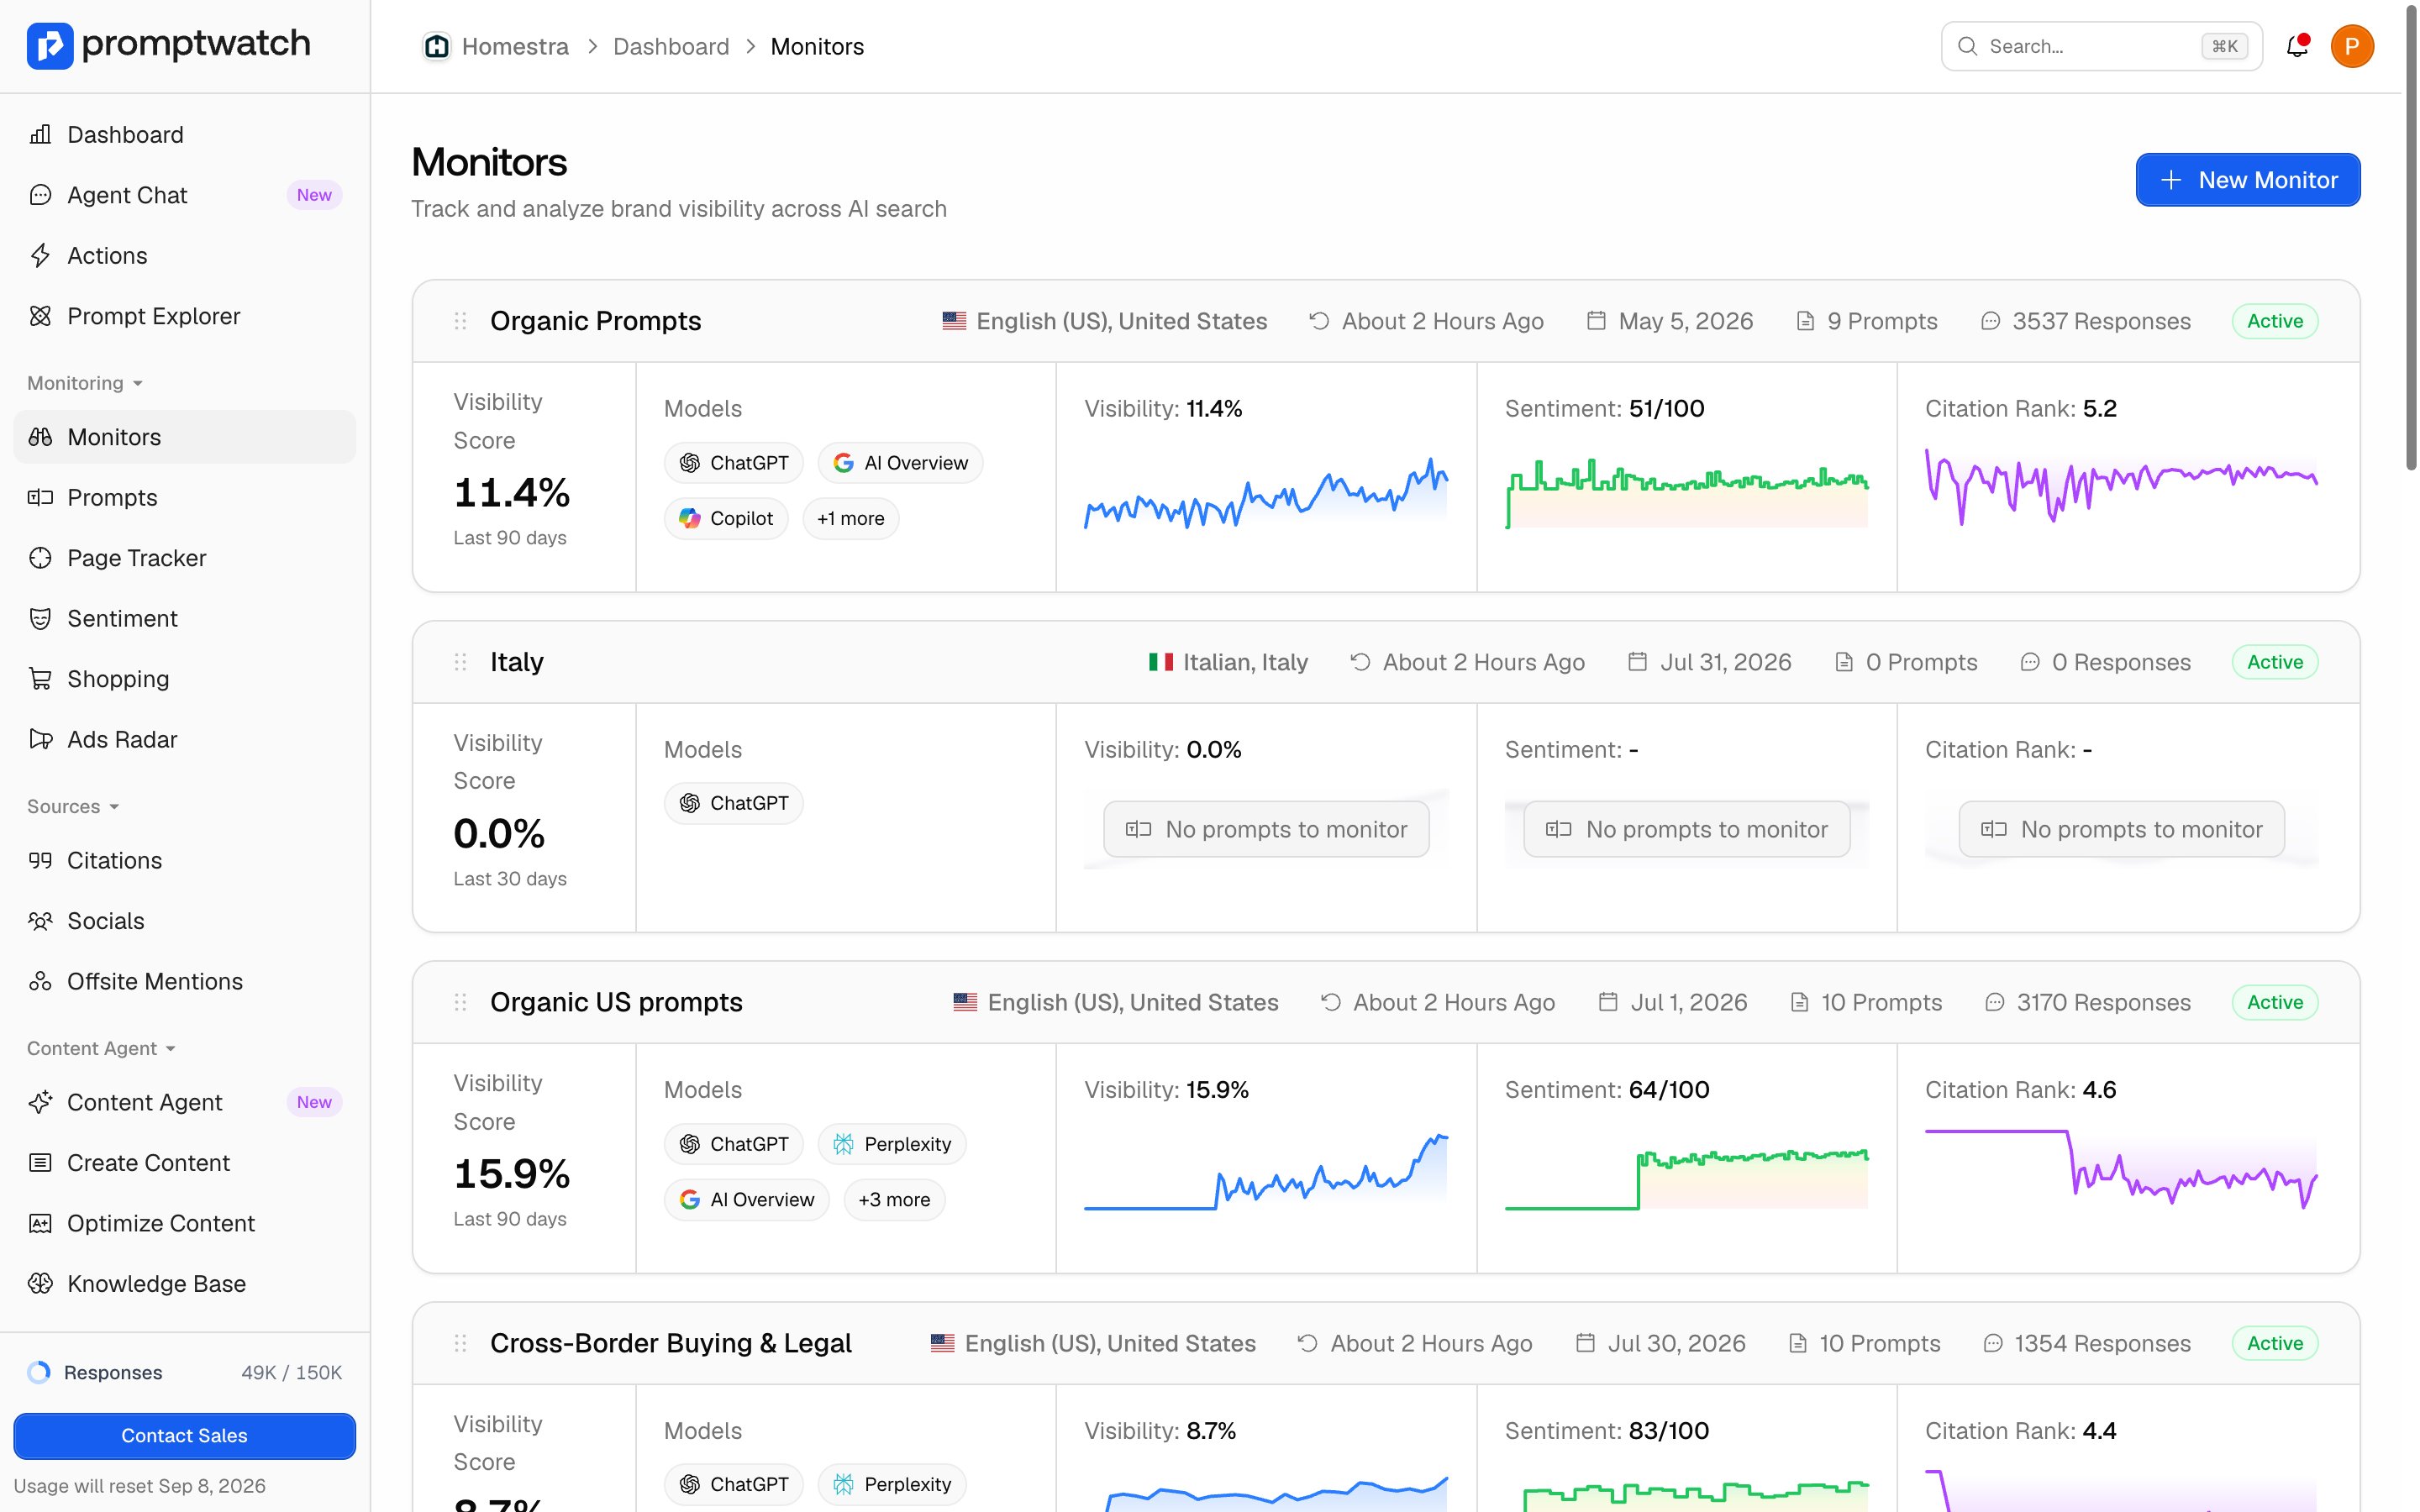Click the Sentiment mask icon
The height and width of the screenshot is (1512, 2420).
click(40, 618)
